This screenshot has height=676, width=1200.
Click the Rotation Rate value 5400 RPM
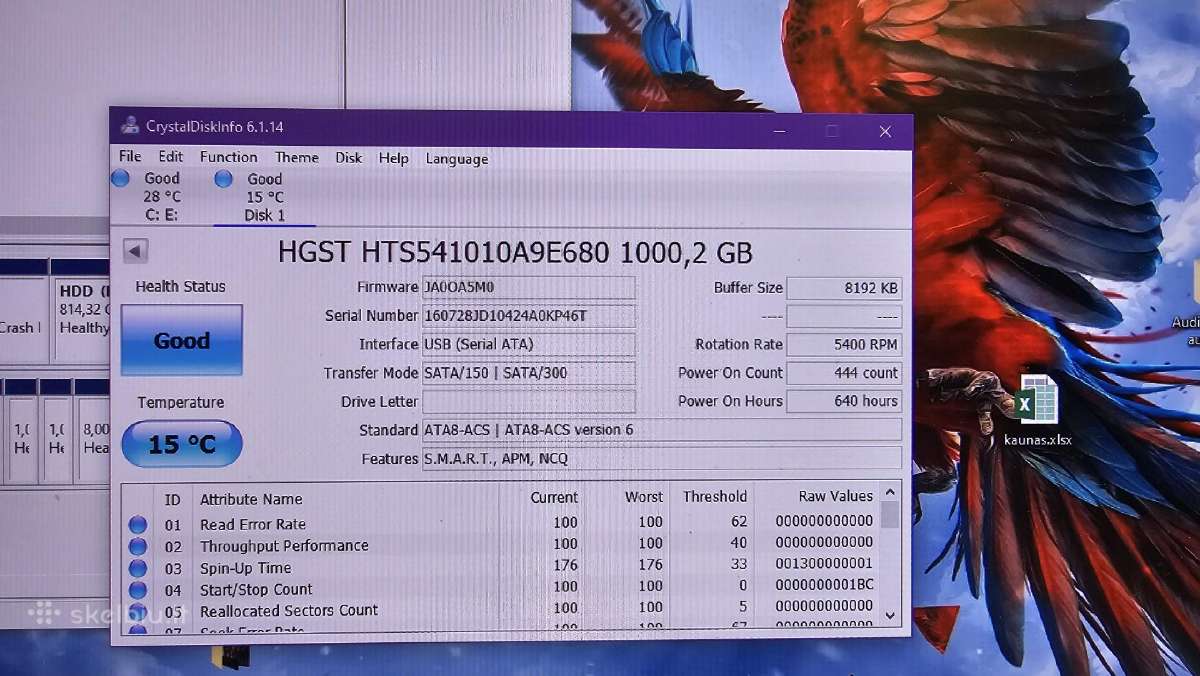844,344
